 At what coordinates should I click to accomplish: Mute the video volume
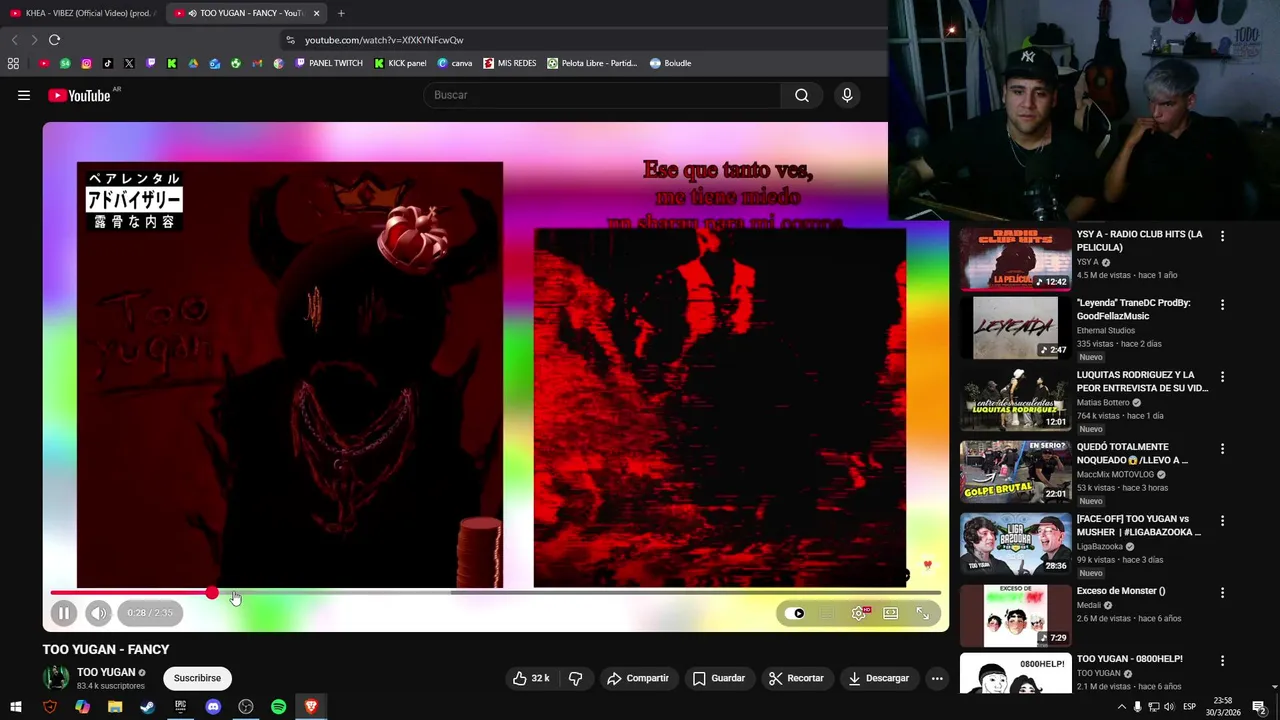click(x=98, y=613)
